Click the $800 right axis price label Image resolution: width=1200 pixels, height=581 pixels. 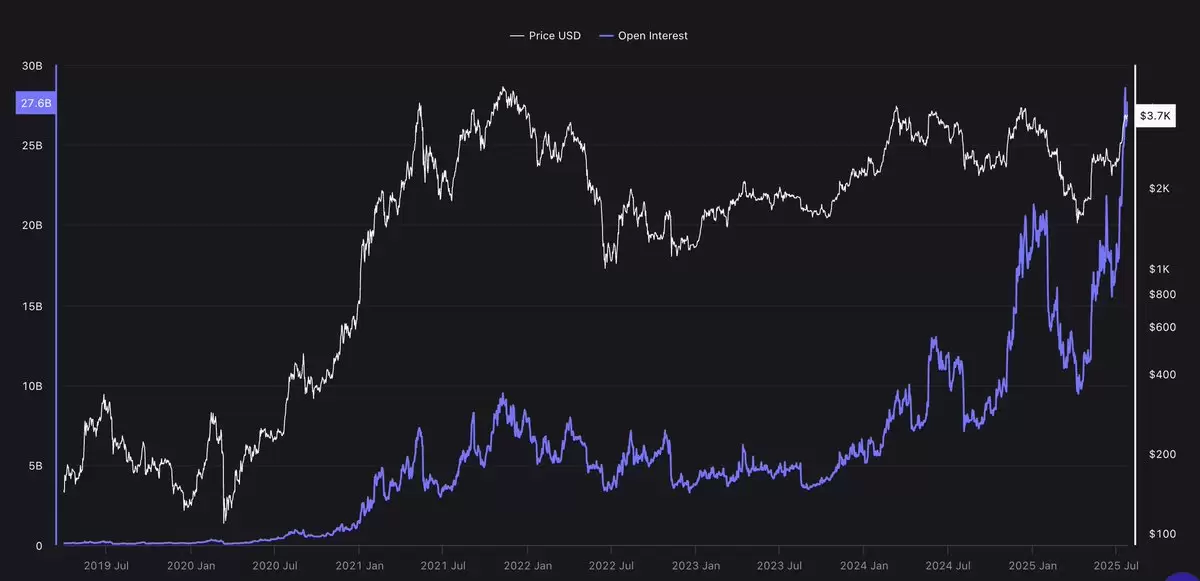(x=1161, y=294)
